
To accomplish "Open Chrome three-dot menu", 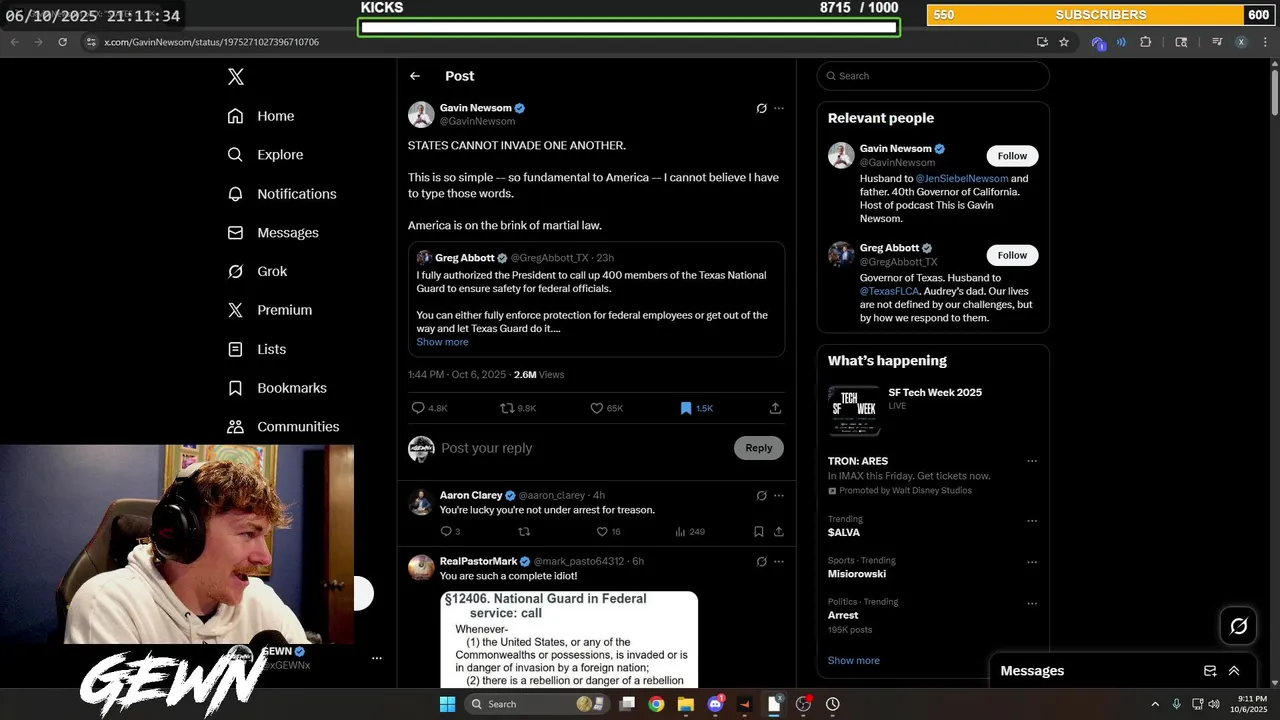I will click(1264, 42).
